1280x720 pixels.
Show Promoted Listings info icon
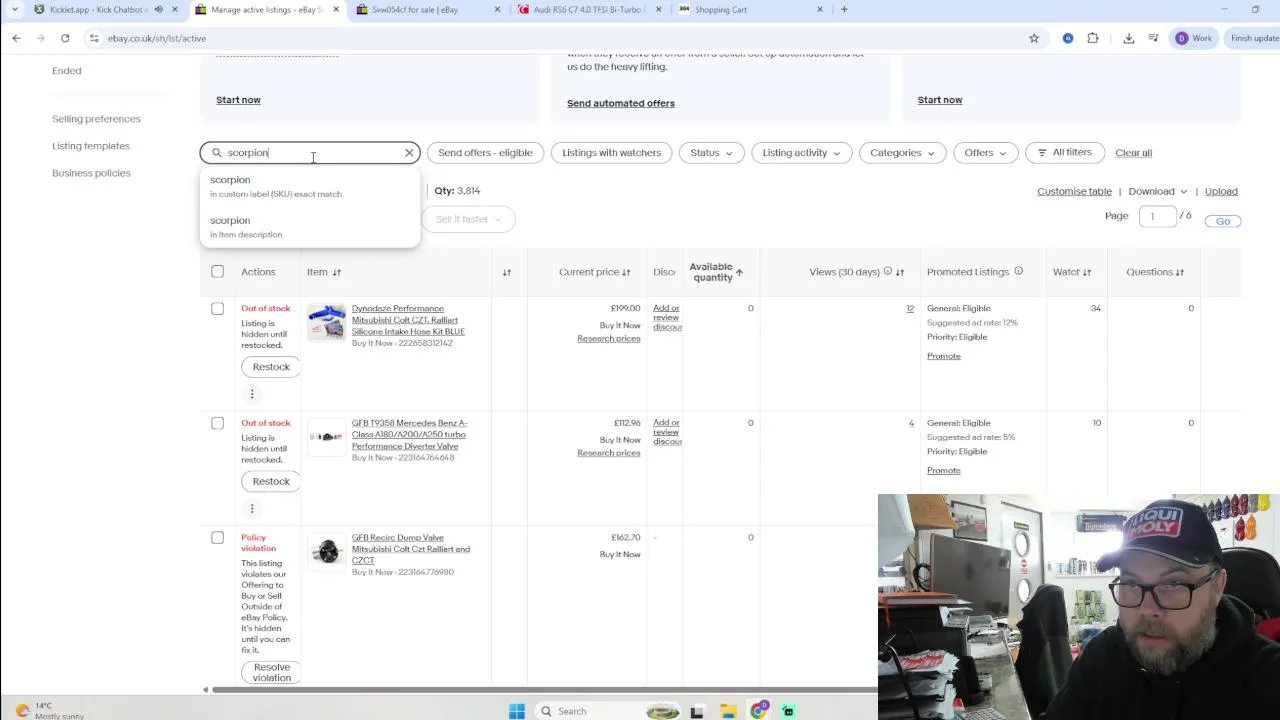point(1018,271)
